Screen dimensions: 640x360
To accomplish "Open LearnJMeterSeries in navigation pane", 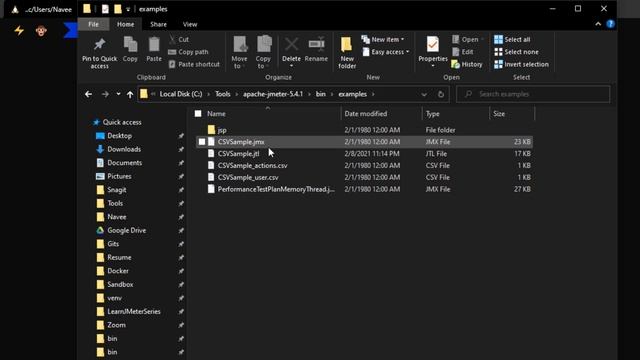I will (x=134, y=311).
